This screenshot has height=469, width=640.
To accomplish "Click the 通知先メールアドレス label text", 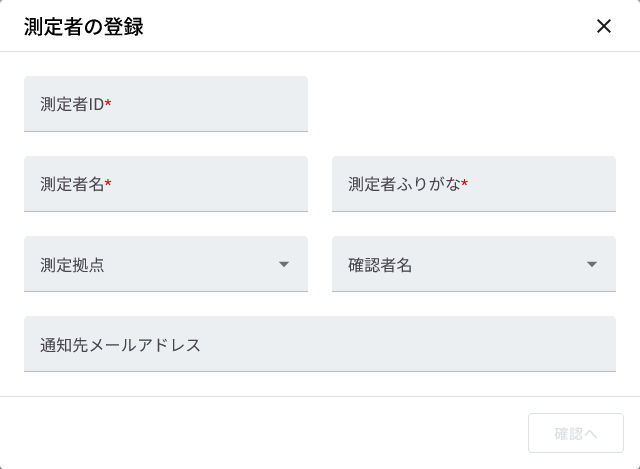I will click(x=120, y=345).
